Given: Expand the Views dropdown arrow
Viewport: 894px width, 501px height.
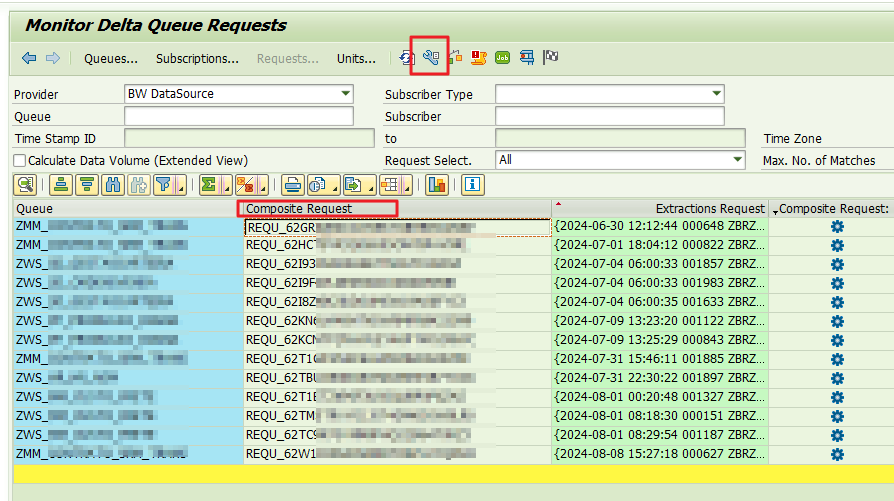Looking at the screenshot, I should [335, 186].
